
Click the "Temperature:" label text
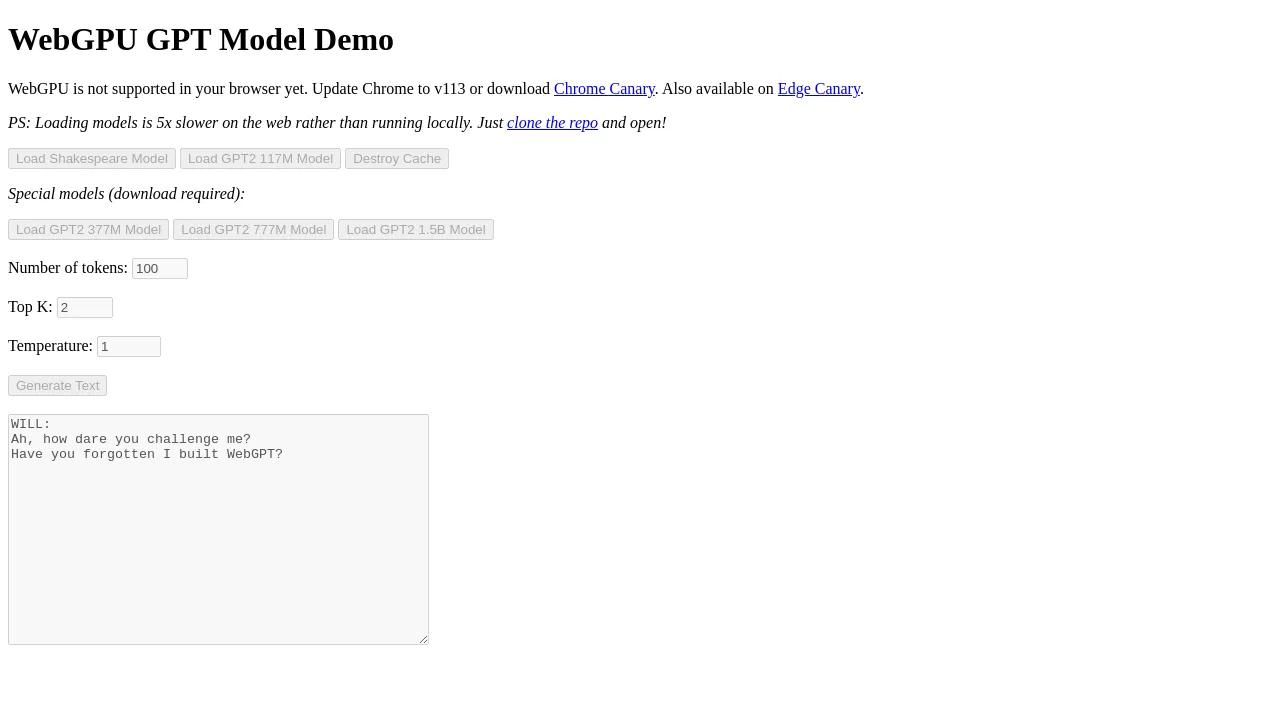[50, 346]
